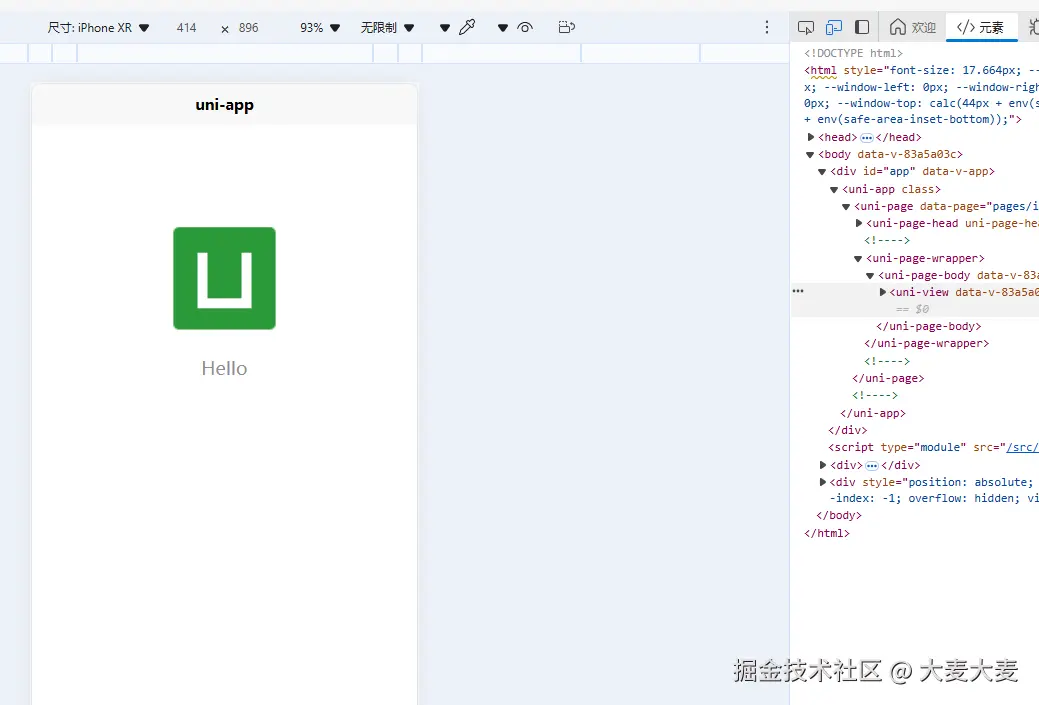Select the </body> closing tag

pos(839,515)
